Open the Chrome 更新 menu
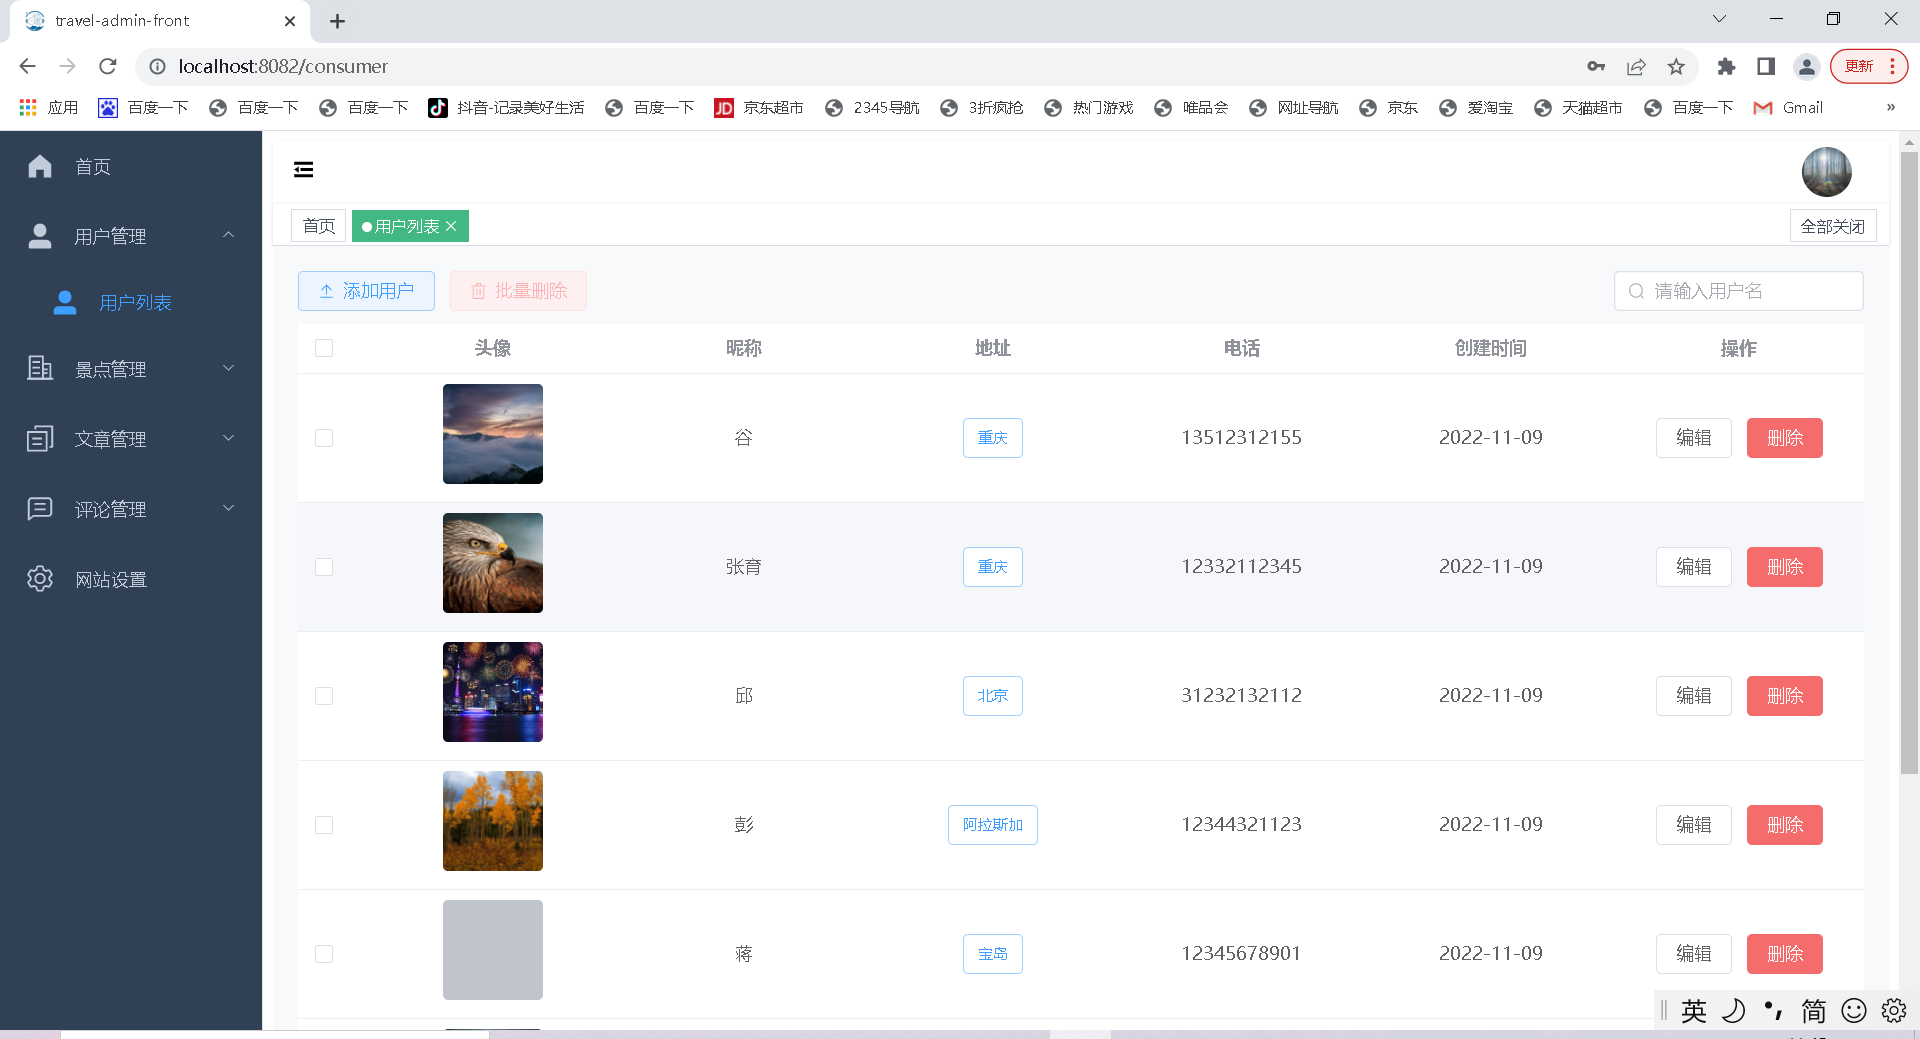 [1869, 66]
